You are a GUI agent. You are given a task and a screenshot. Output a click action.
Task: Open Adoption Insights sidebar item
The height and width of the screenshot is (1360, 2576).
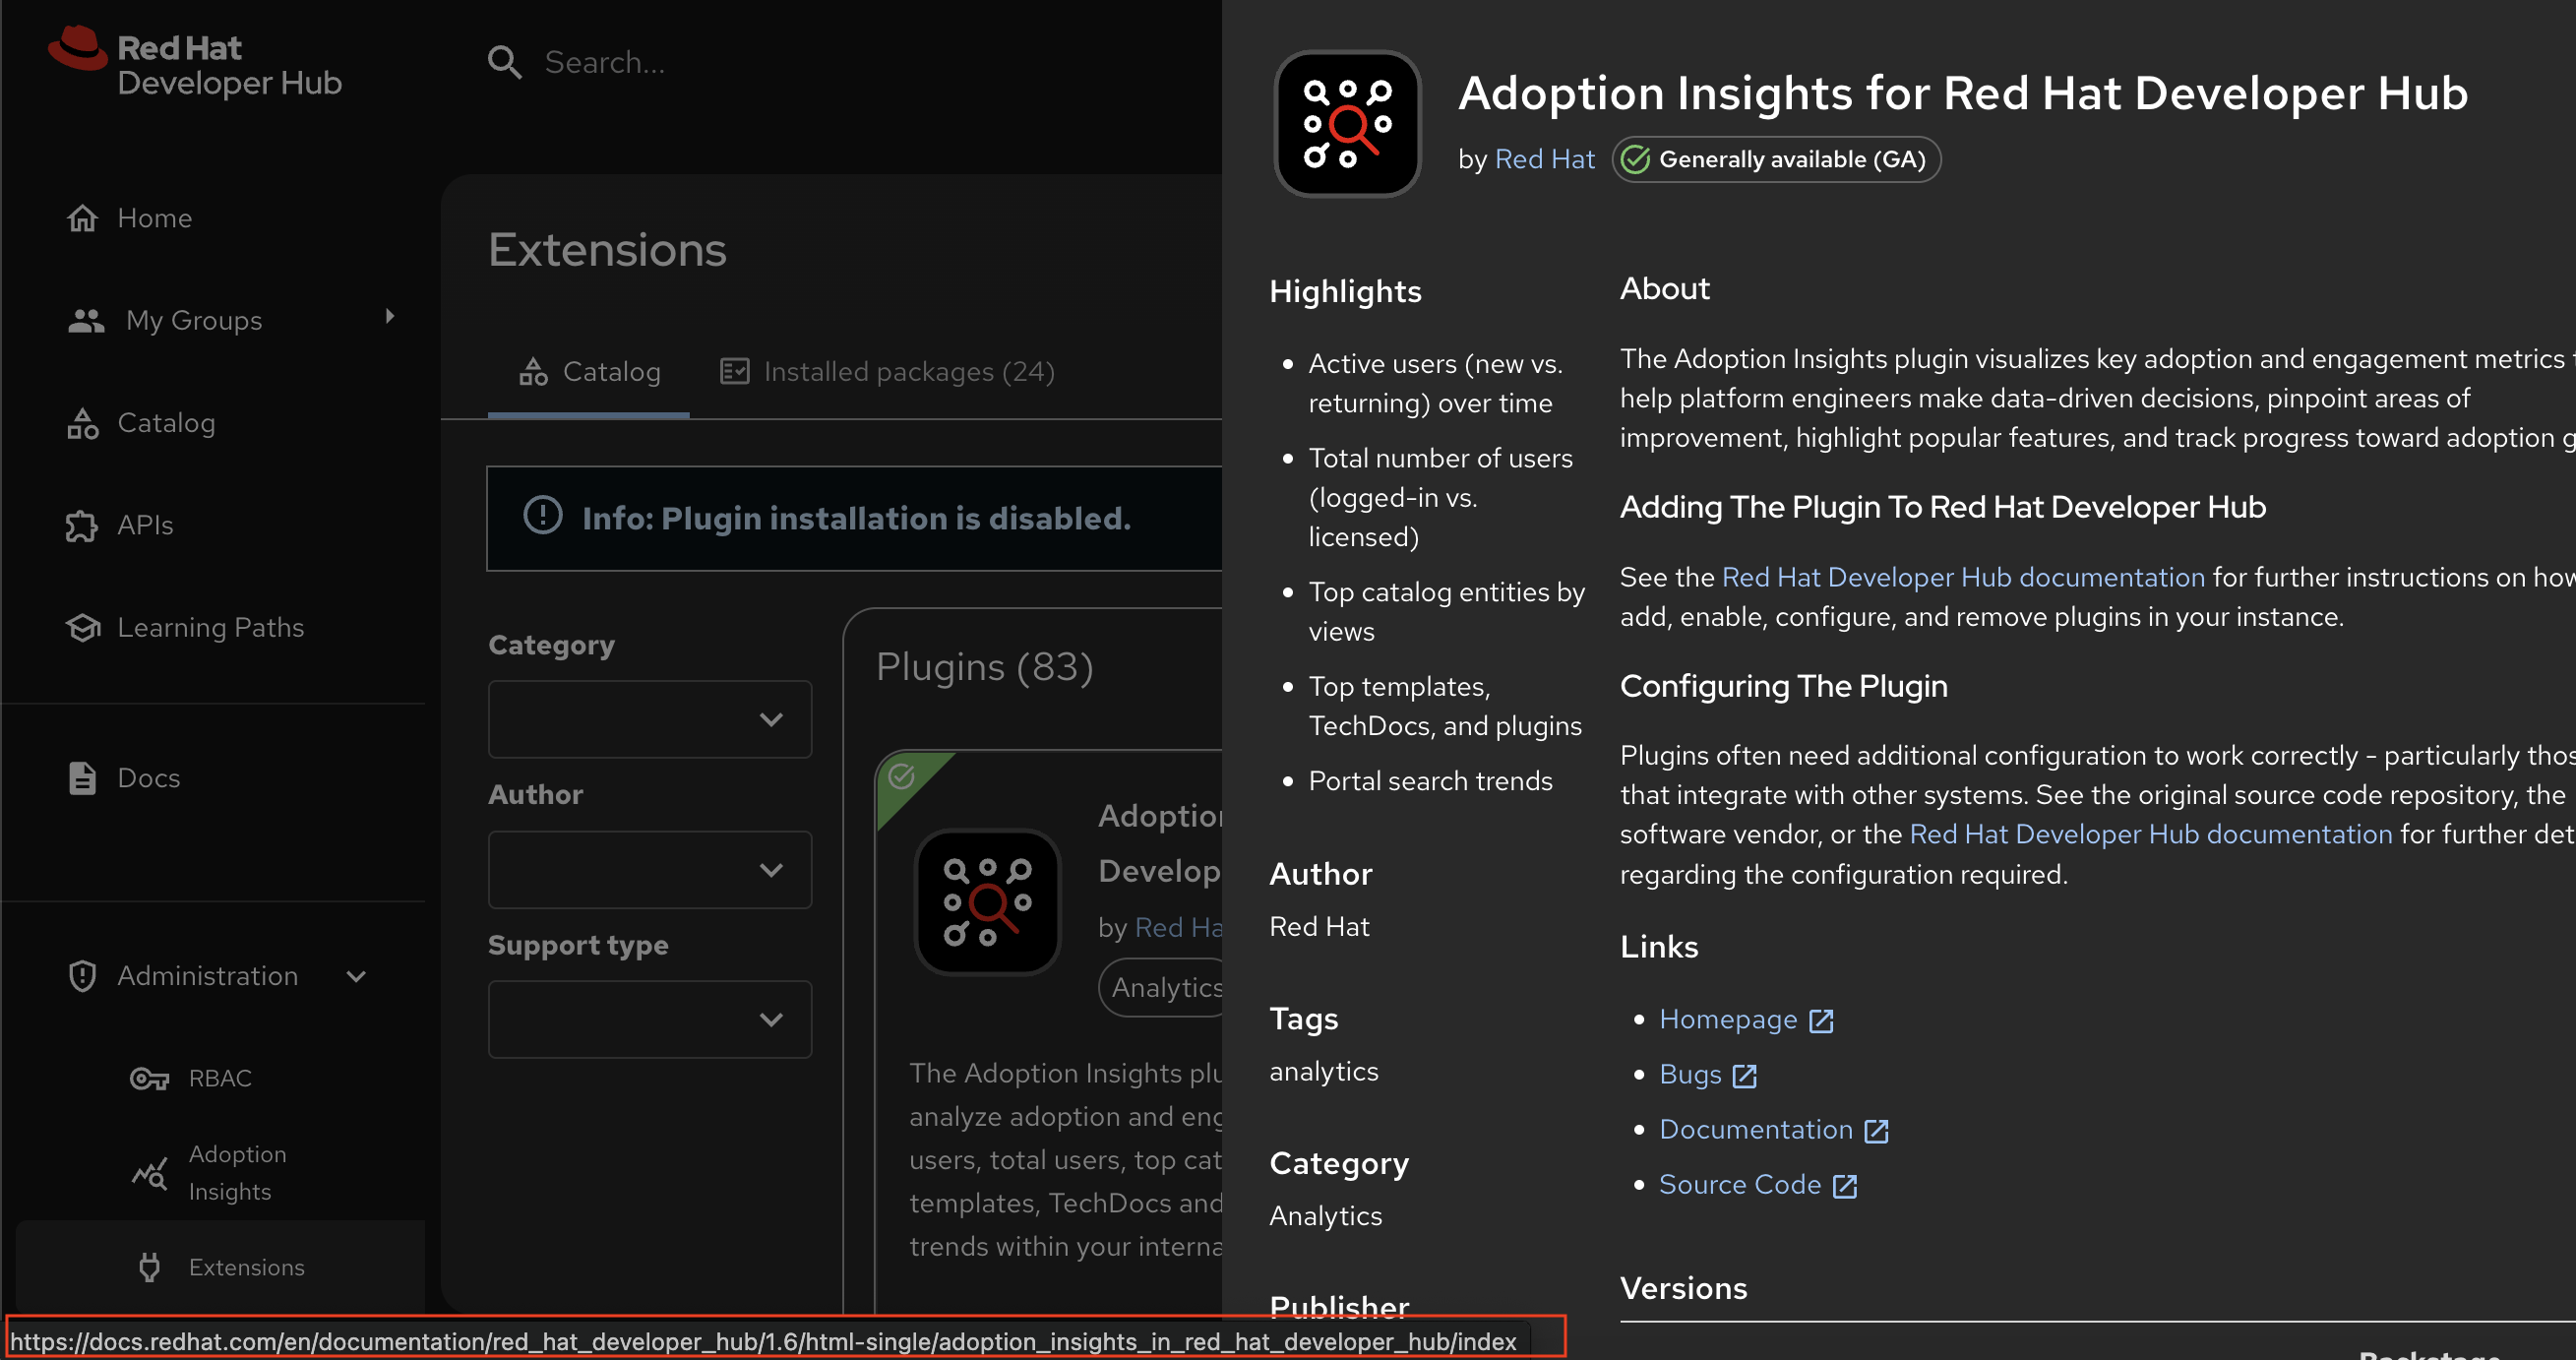pos(236,1172)
